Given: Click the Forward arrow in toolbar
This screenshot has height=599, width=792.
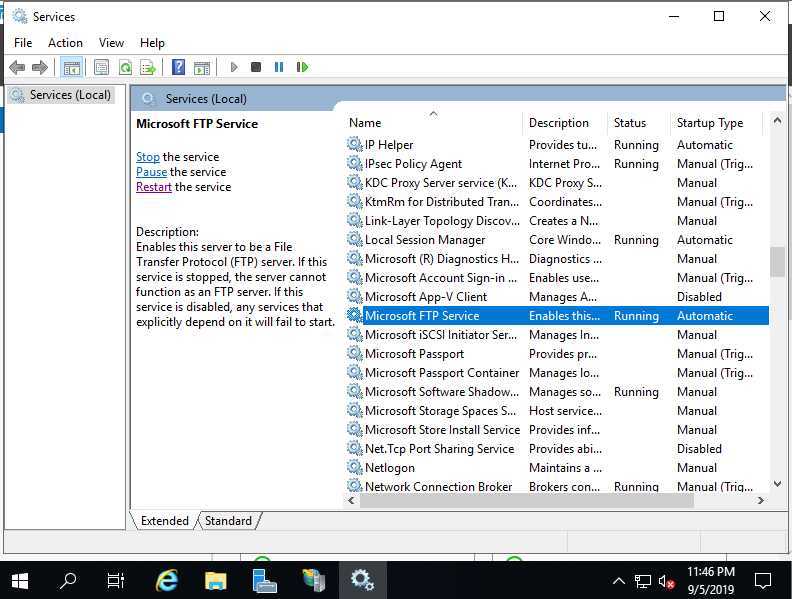Looking at the screenshot, I should coord(39,67).
